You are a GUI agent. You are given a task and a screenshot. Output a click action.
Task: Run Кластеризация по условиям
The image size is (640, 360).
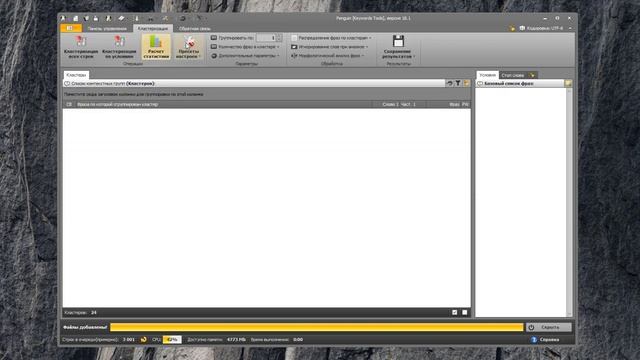pyautogui.click(x=119, y=47)
